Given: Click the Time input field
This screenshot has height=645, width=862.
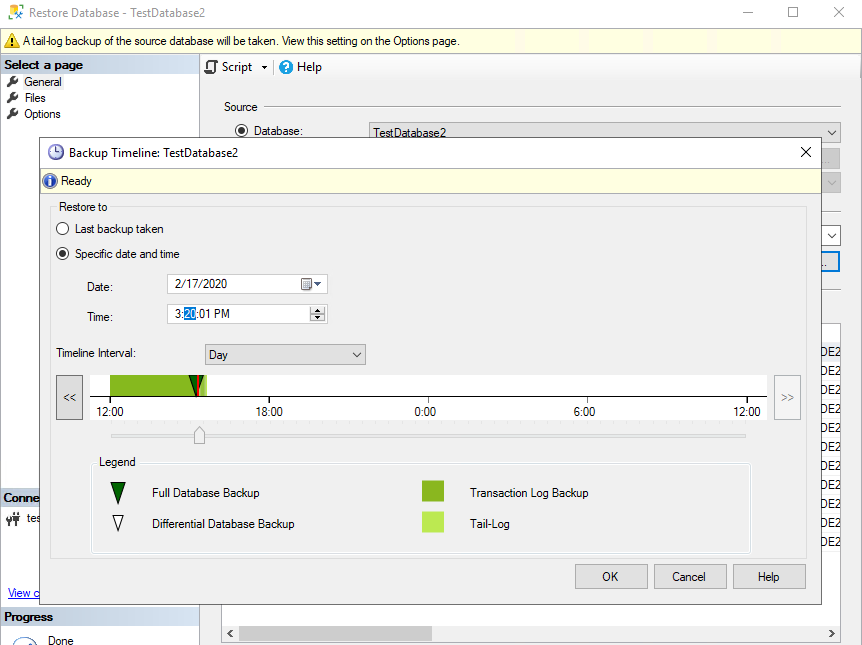Looking at the screenshot, I should pos(240,314).
